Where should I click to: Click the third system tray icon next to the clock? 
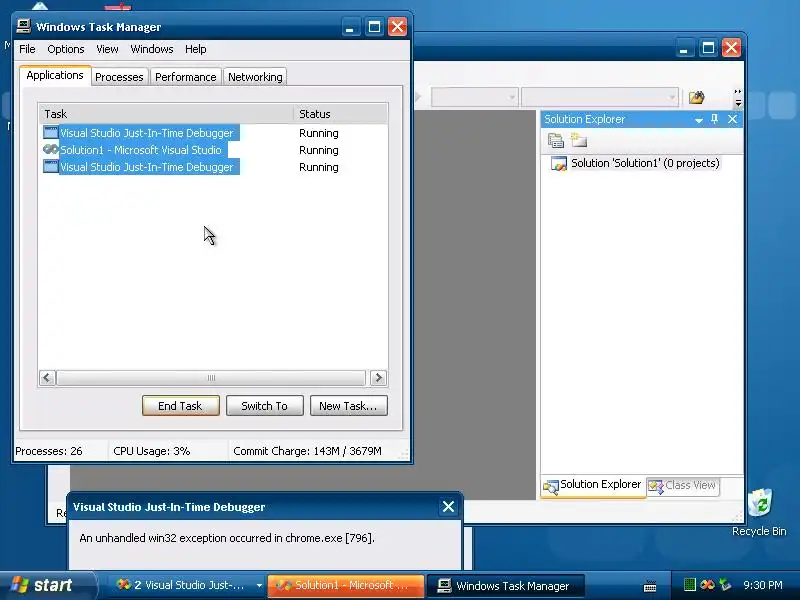[724, 585]
